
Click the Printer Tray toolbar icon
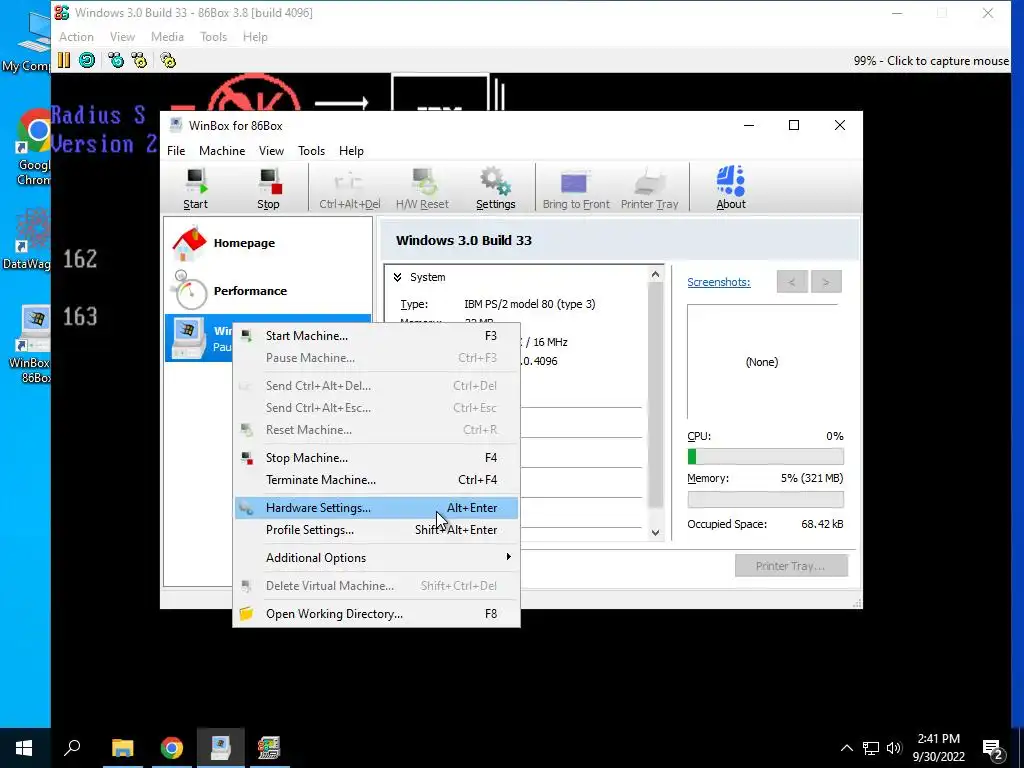click(x=649, y=188)
